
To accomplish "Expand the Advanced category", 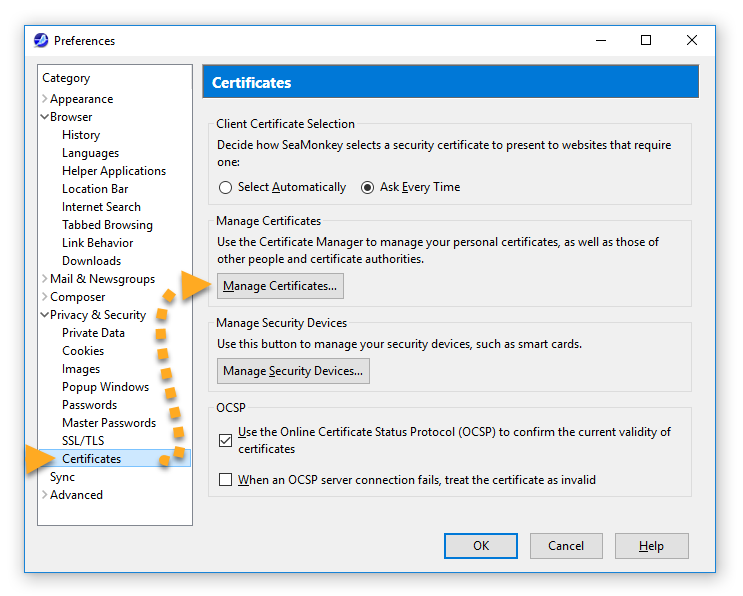I will pyautogui.click(x=45, y=495).
